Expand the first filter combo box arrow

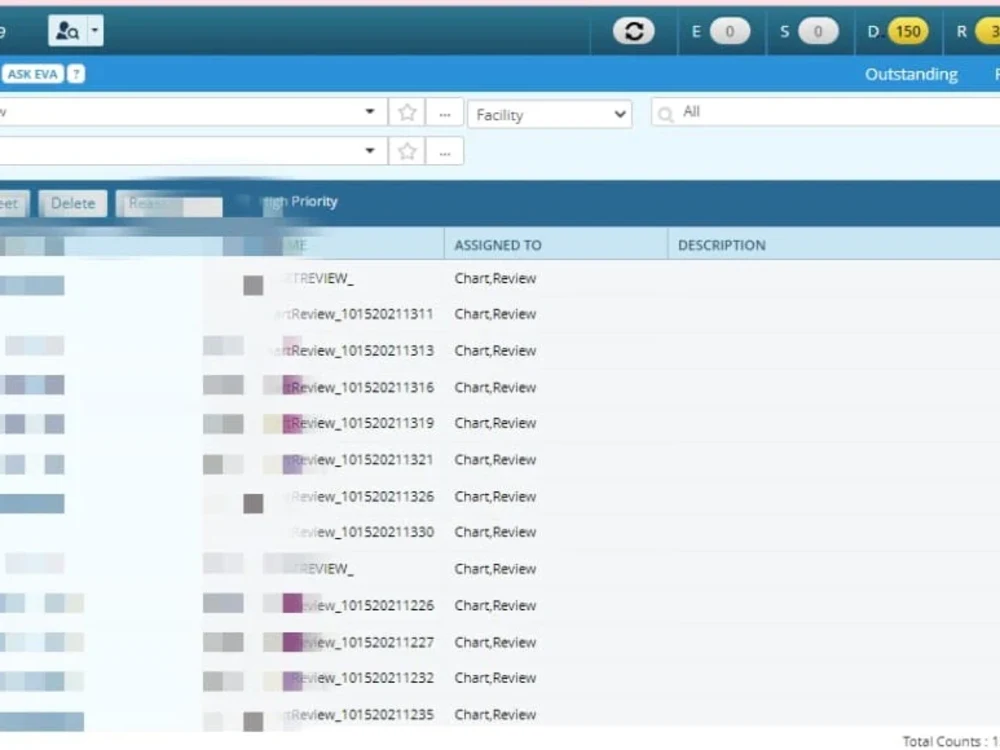click(369, 112)
